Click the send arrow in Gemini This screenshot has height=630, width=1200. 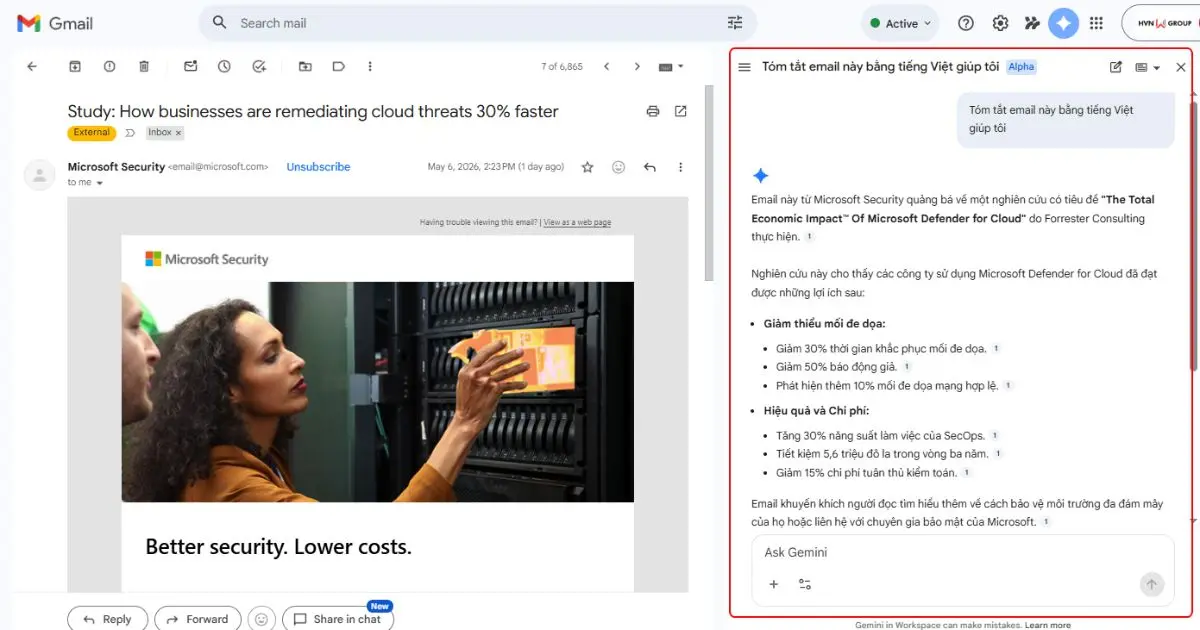[x=1152, y=585]
